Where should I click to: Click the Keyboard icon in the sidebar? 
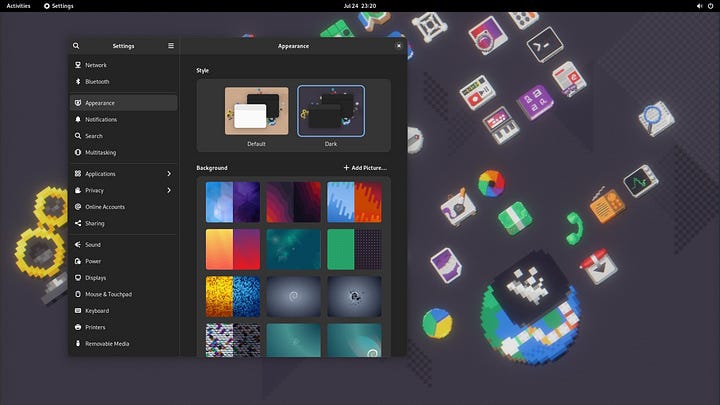(78, 311)
